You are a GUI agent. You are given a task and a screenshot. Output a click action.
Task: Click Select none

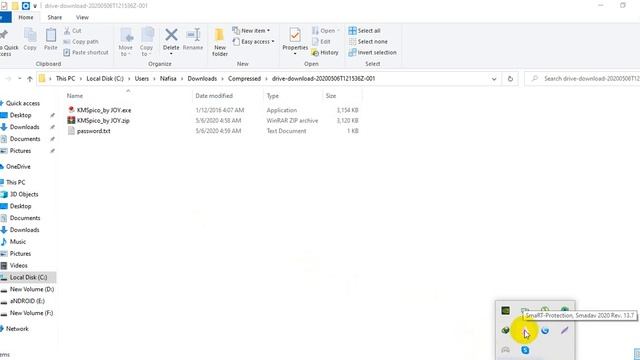[x=368, y=42]
